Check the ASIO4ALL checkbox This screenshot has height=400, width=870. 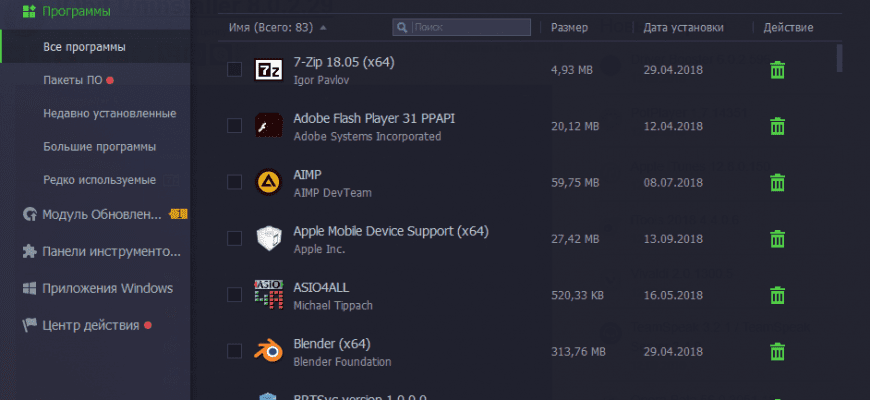tap(234, 294)
